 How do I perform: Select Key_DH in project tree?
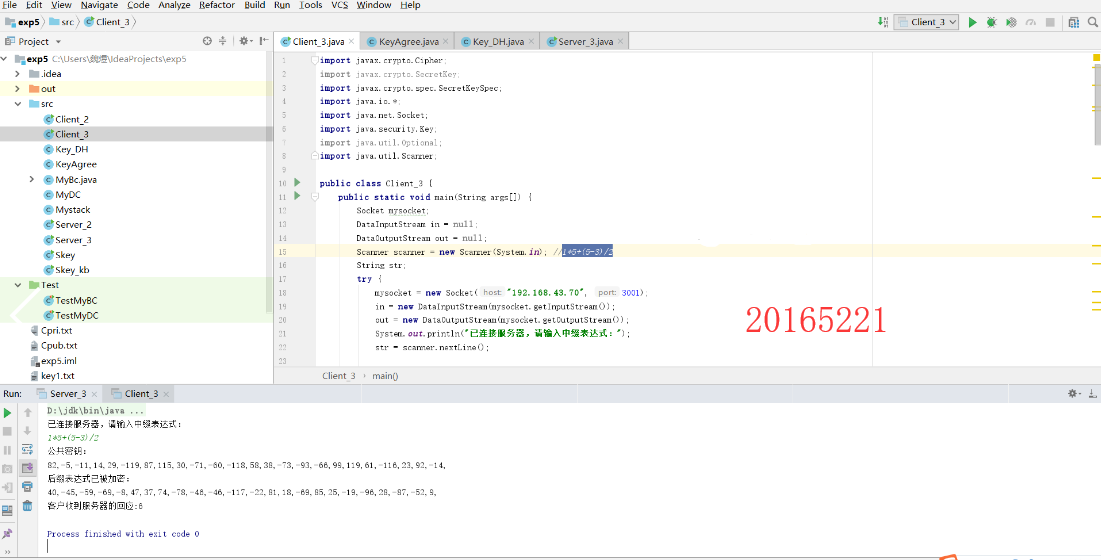pyautogui.click(x=72, y=149)
